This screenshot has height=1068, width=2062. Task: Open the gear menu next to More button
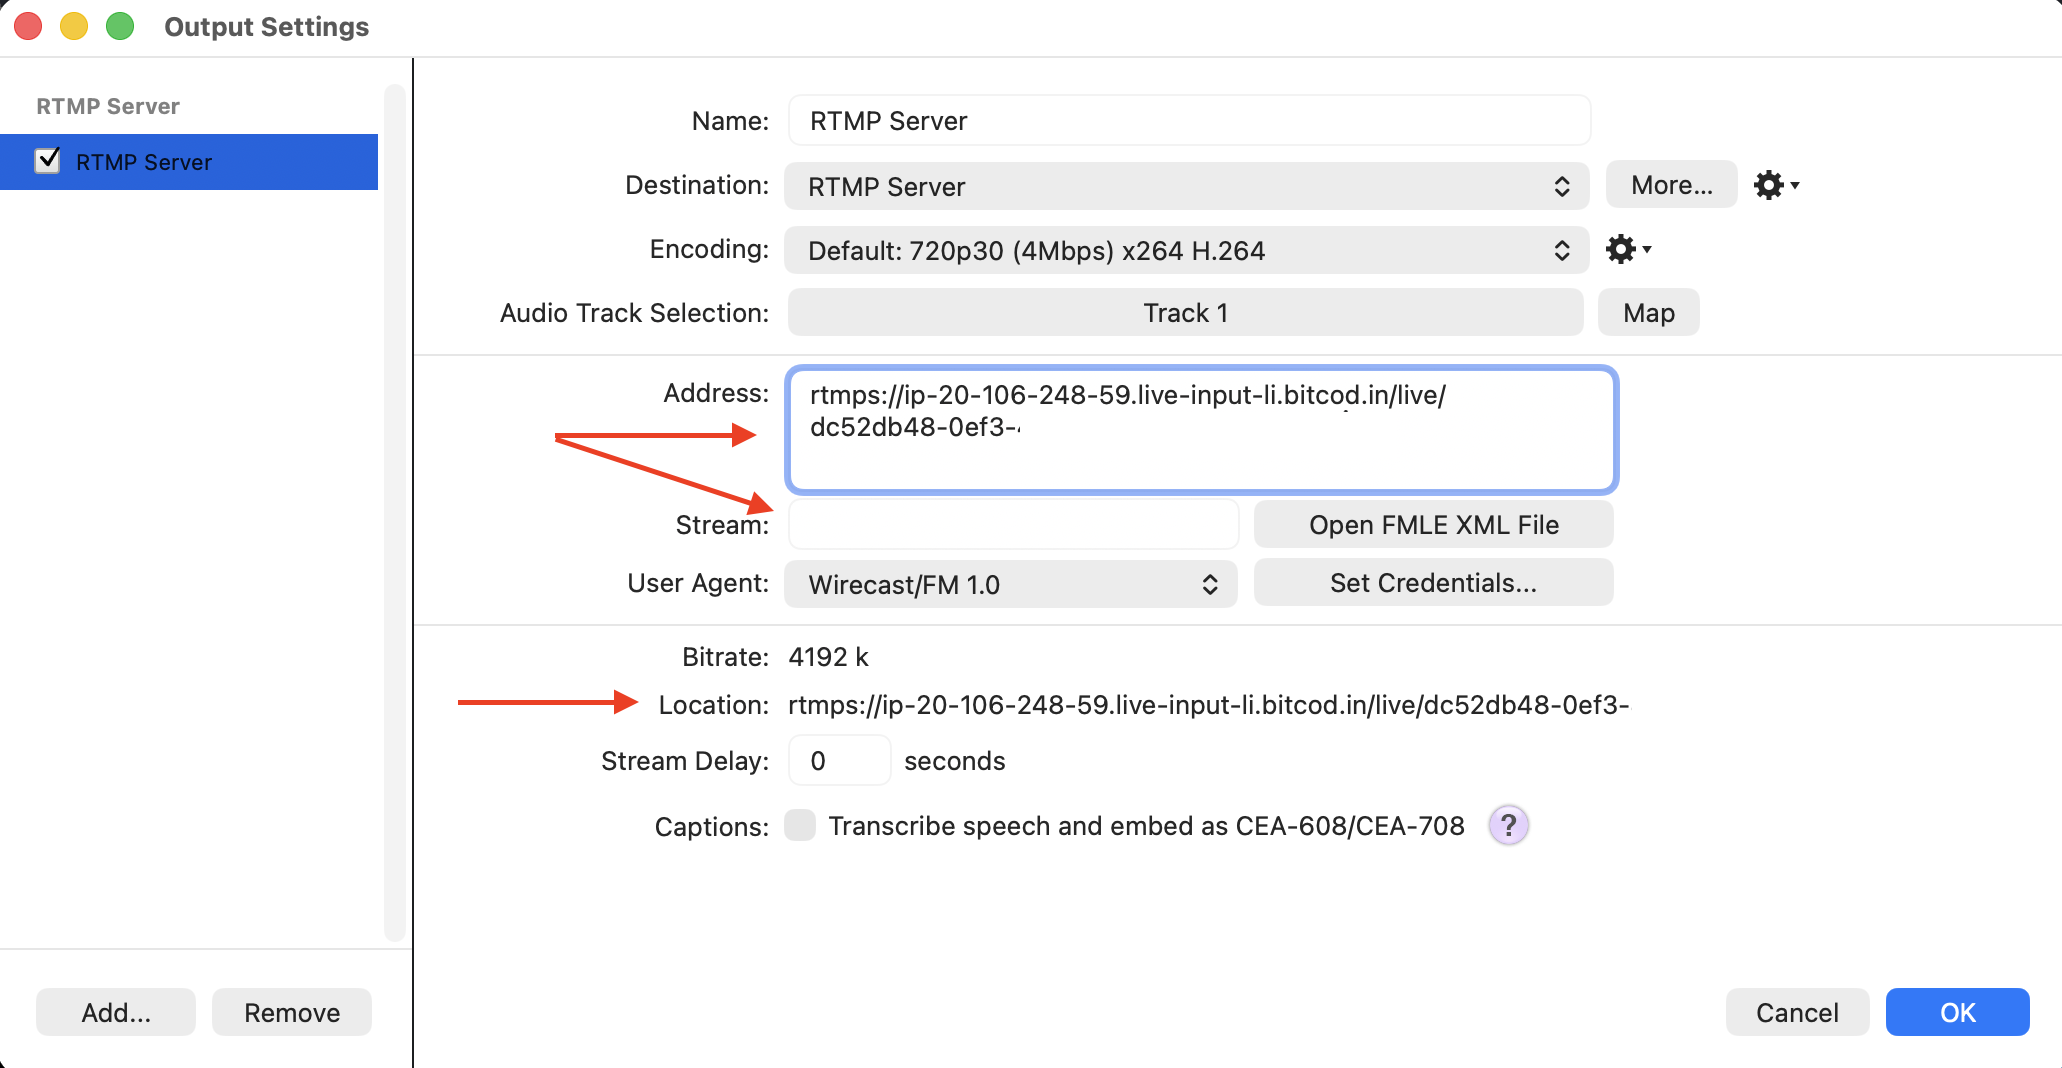(x=1776, y=185)
